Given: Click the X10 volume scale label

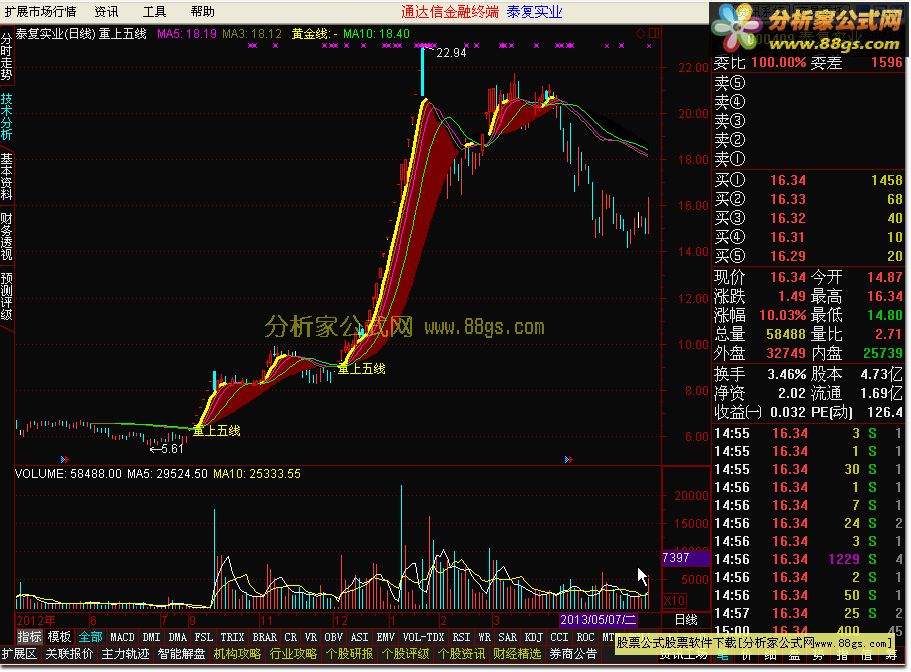Looking at the screenshot, I should (674, 601).
